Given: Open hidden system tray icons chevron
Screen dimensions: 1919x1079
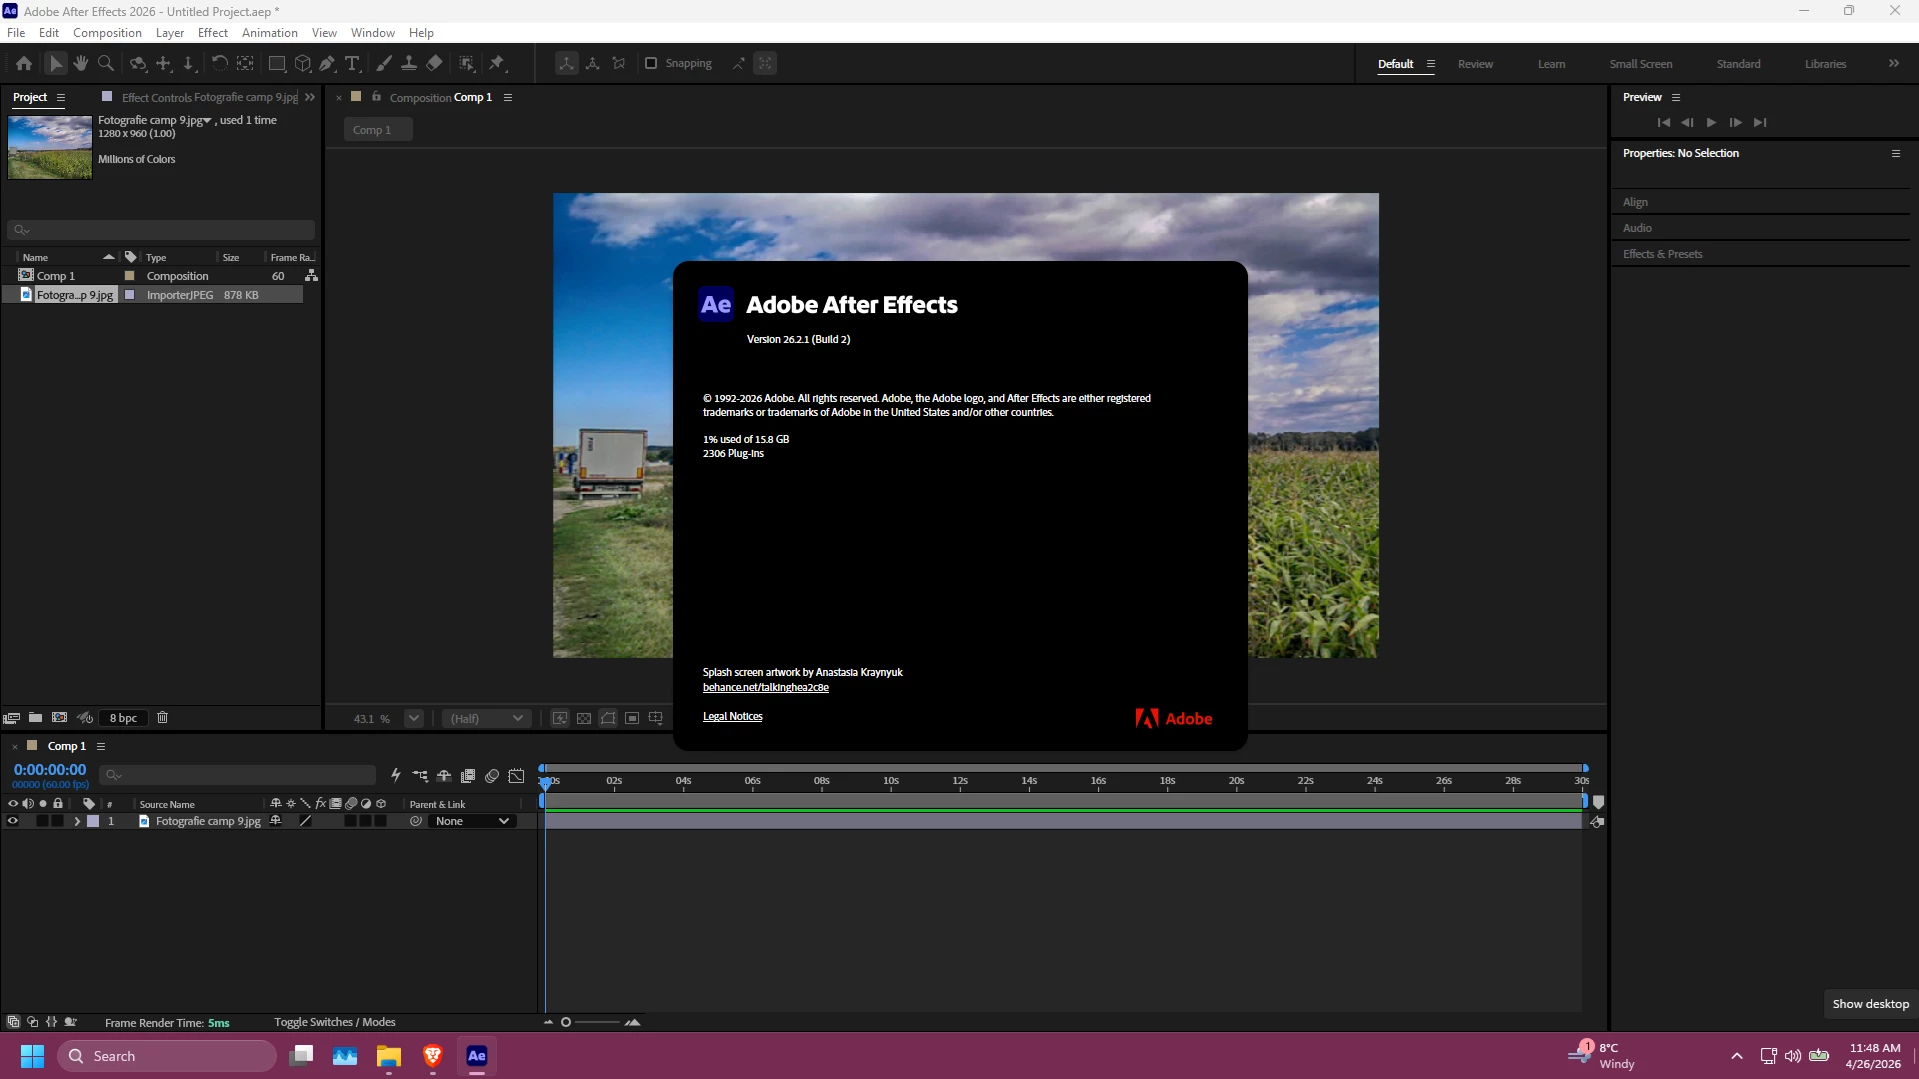Looking at the screenshot, I should click(x=1737, y=1056).
